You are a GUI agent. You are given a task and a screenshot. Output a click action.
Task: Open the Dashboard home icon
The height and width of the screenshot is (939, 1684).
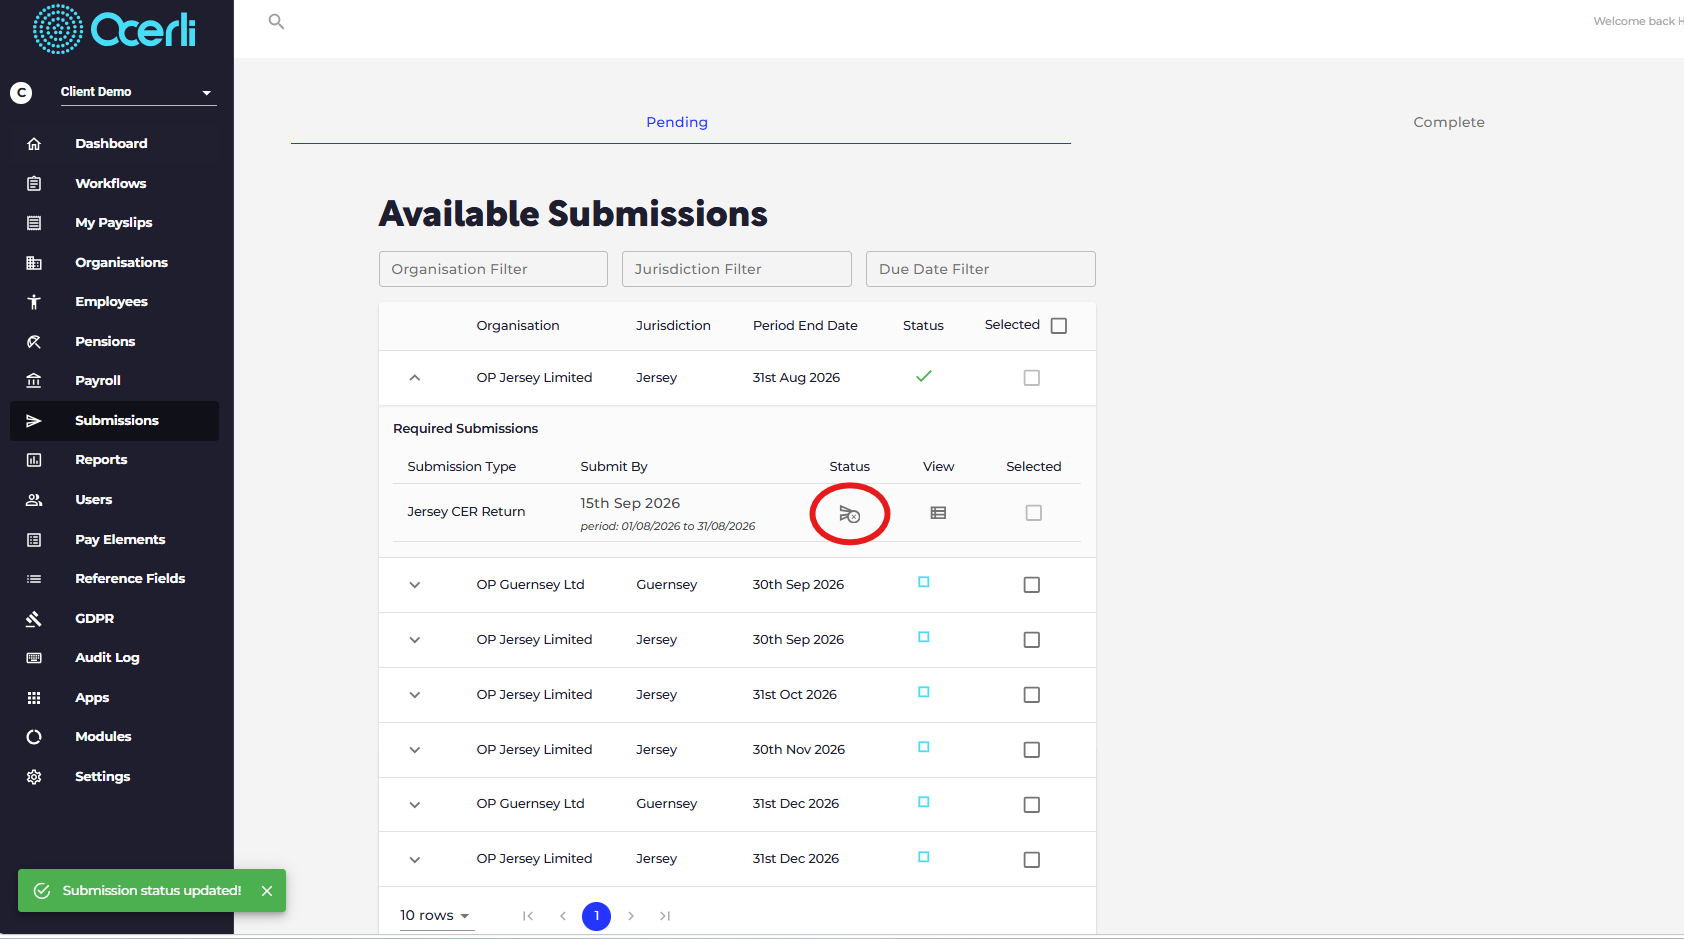coord(34,144)
